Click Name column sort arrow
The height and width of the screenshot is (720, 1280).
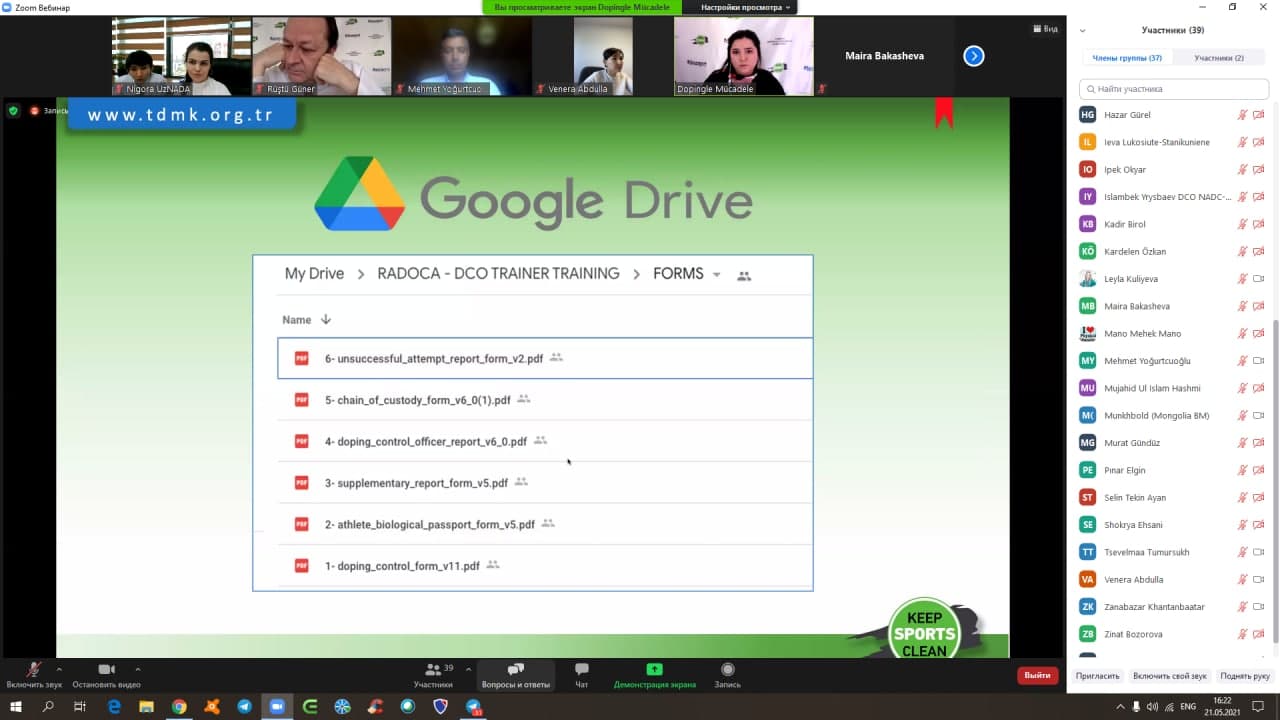click(325, 320)
